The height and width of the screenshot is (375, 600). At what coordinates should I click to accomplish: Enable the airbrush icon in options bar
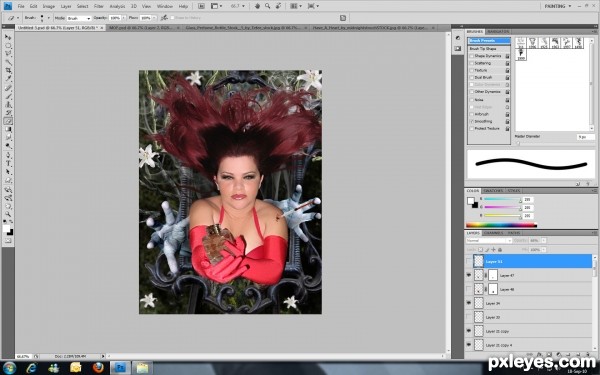coord(164,18)
